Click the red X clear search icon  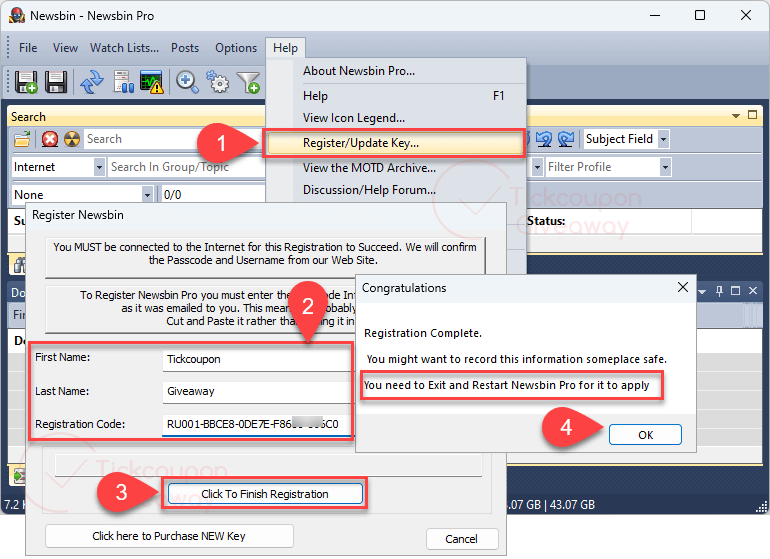pyautogui.click(x=50, y=139)
